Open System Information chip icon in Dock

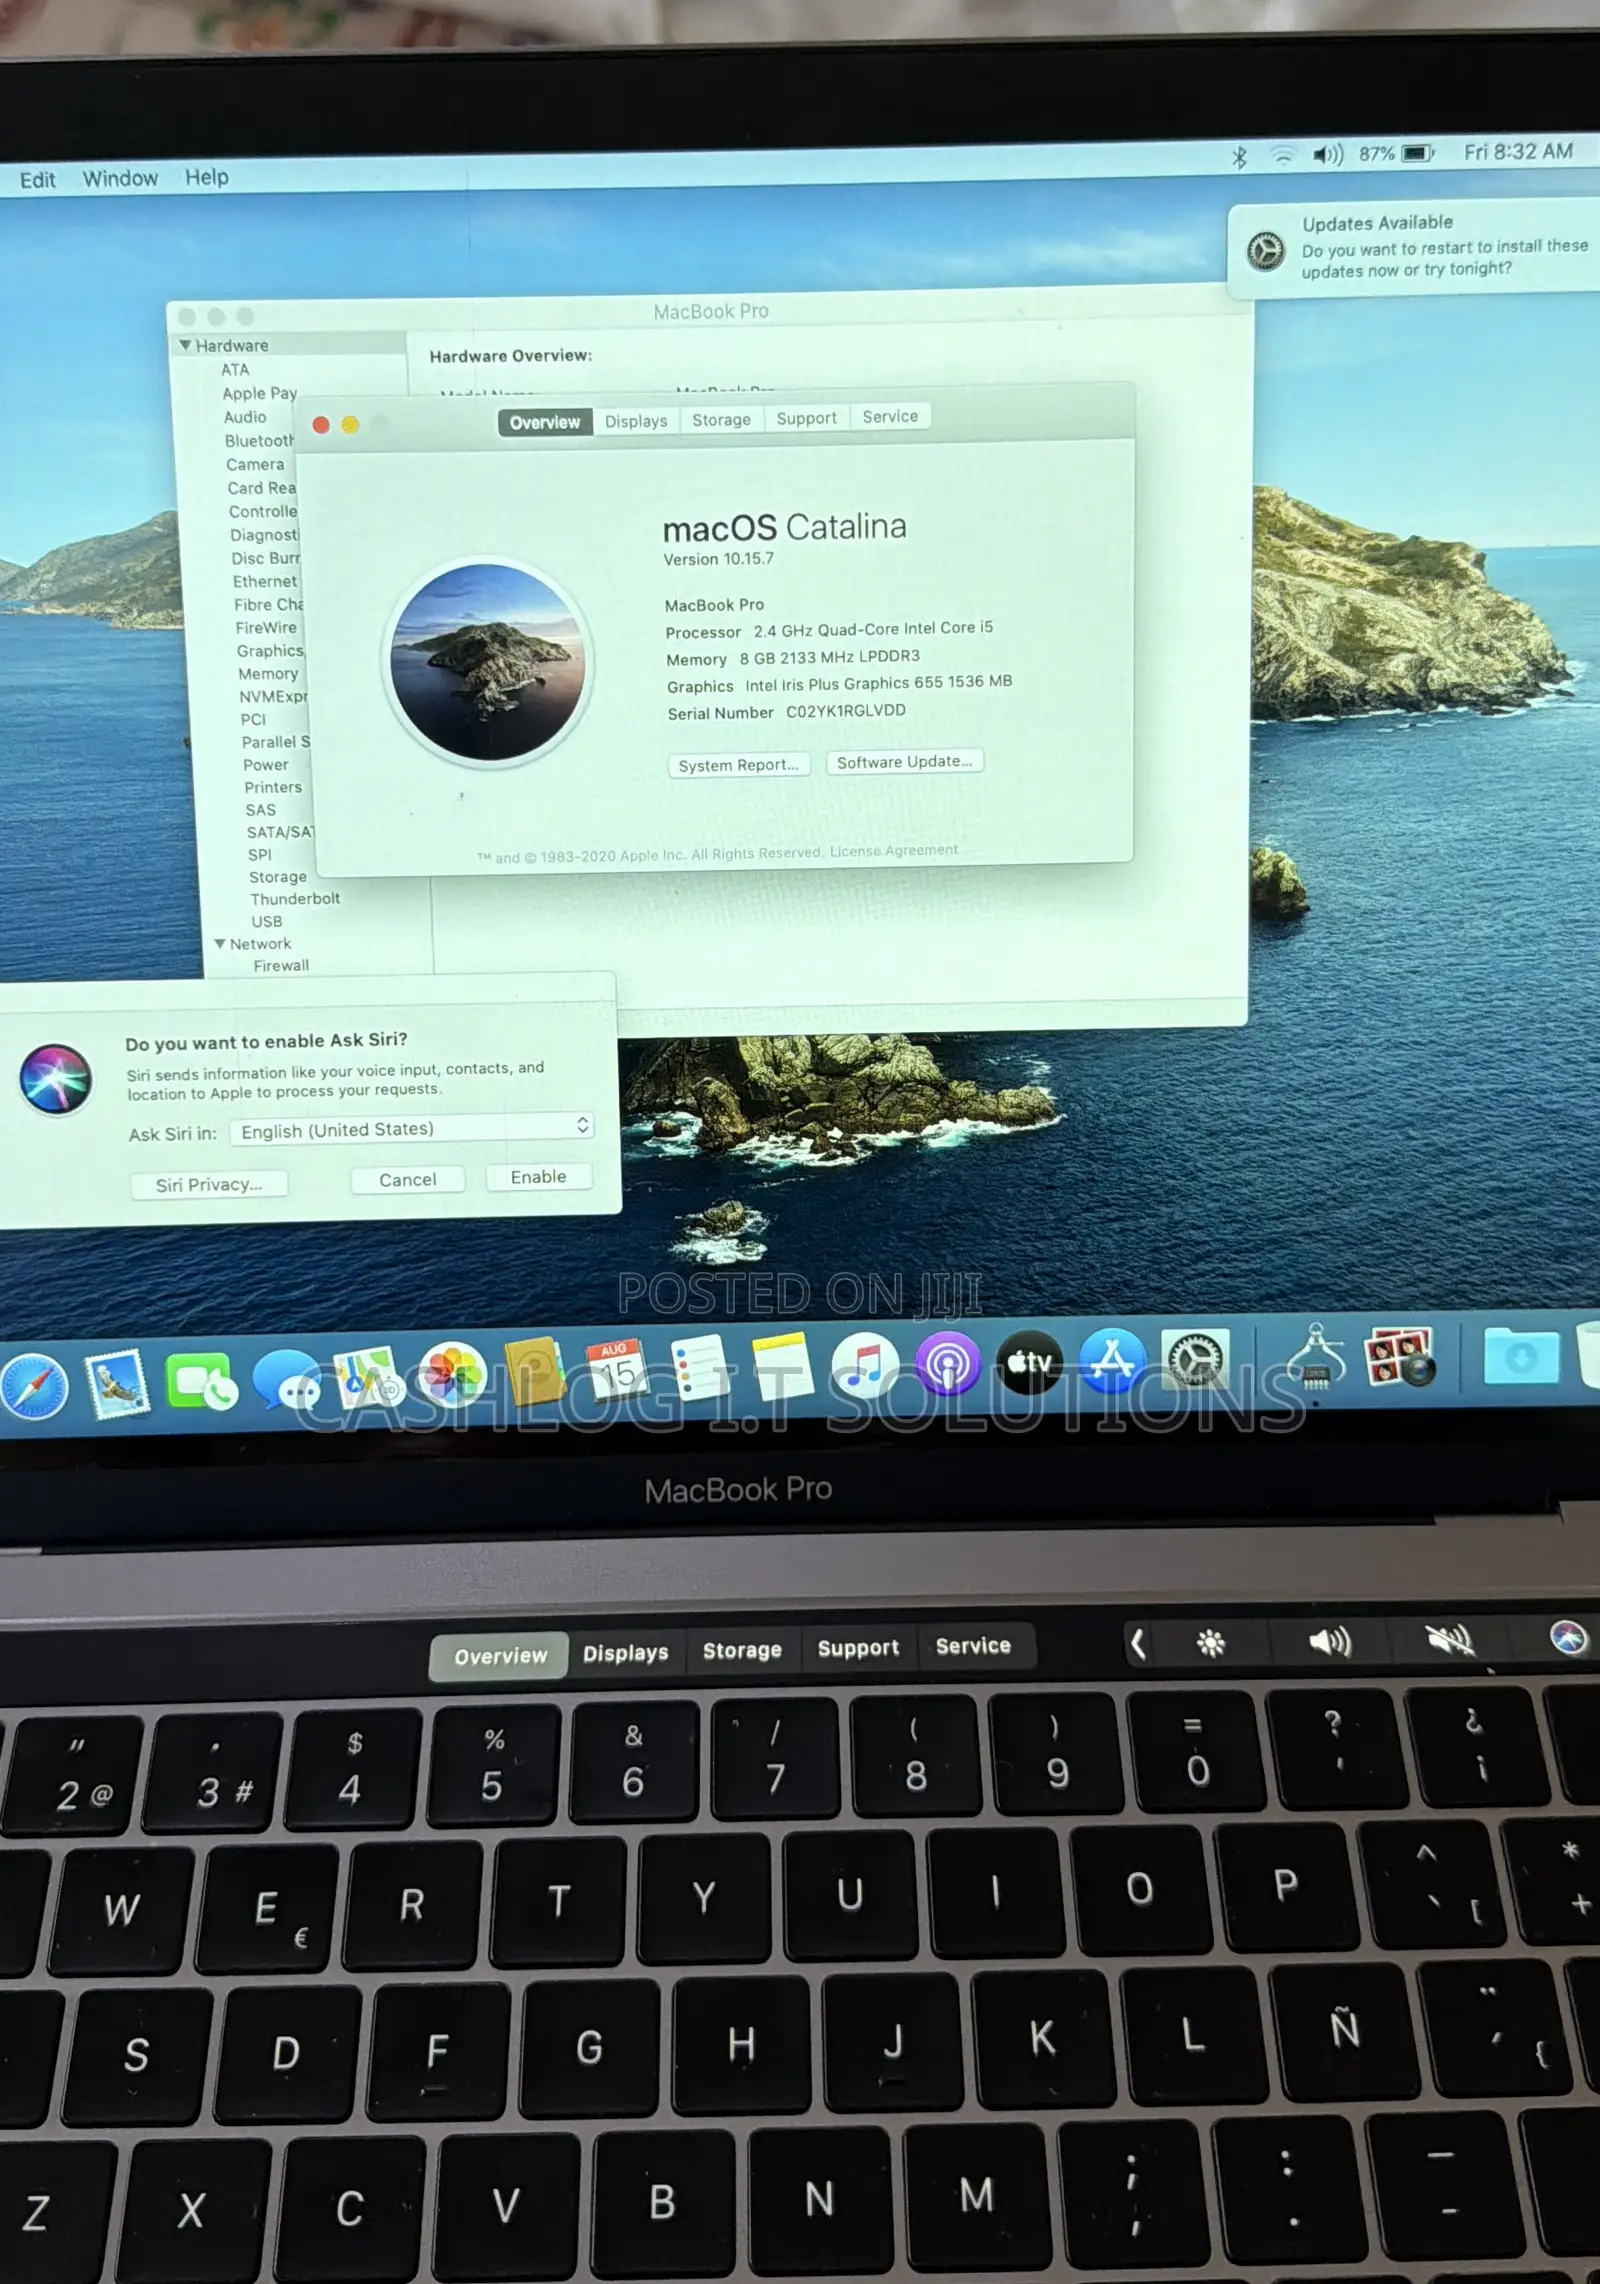[x=1316, y=1357]
